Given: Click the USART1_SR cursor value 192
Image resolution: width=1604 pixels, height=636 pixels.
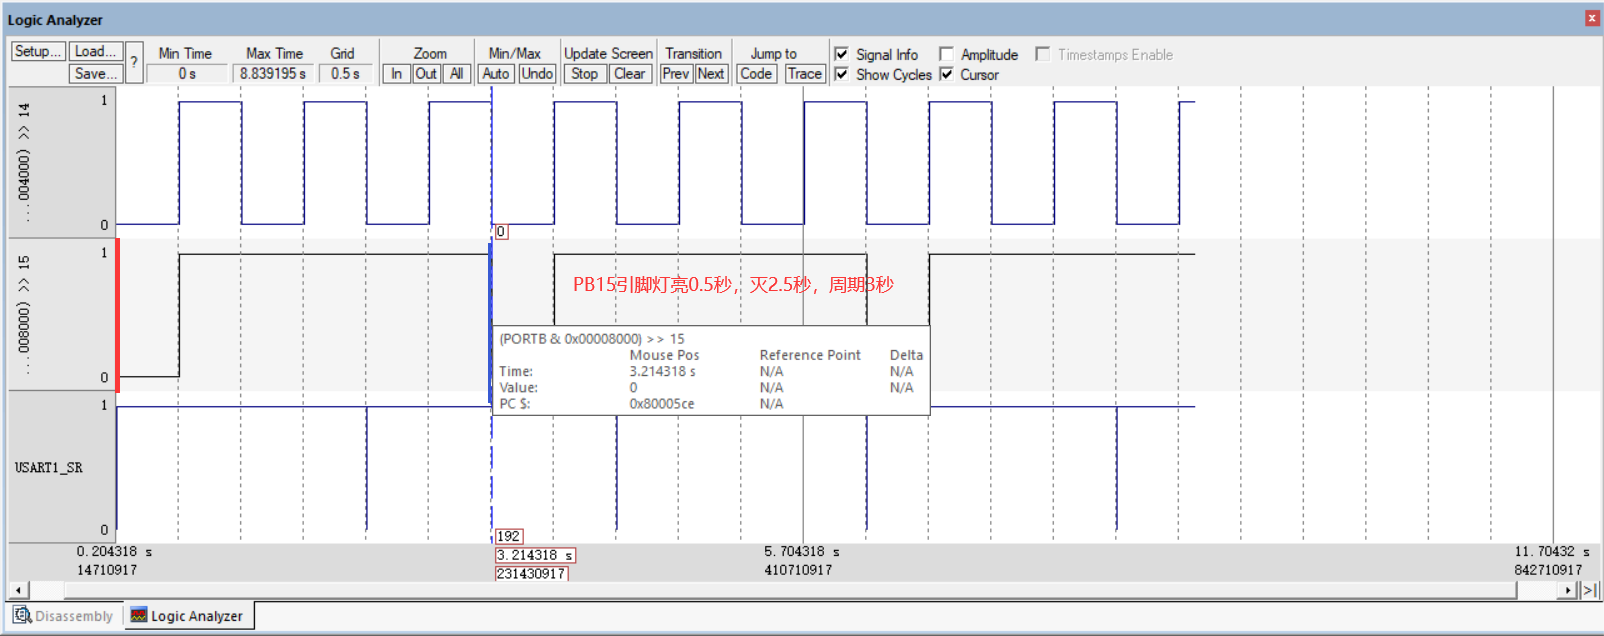Looking at the screenshot, I should tap(509, 537).
